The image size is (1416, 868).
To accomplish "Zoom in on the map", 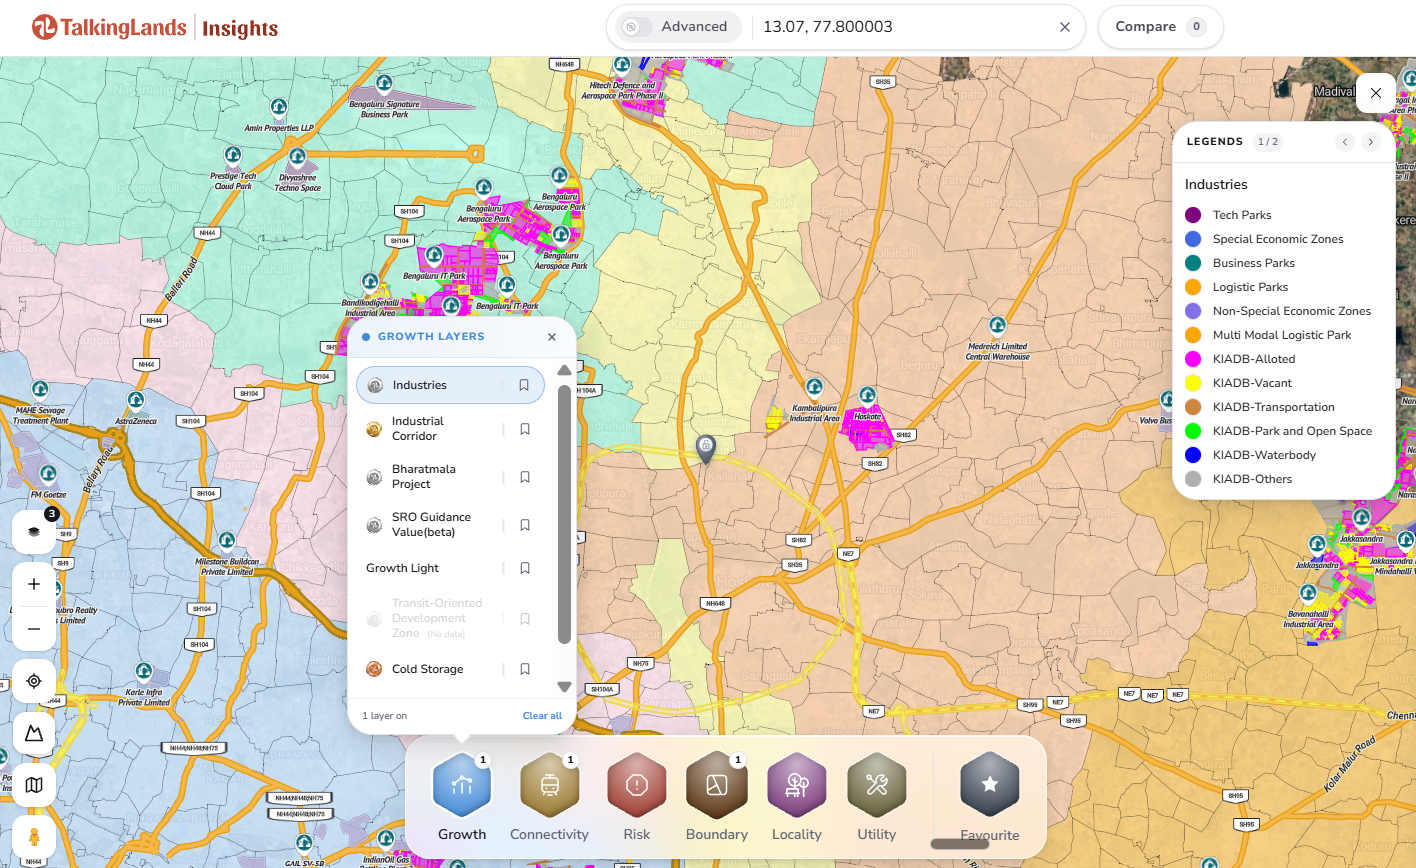I will pos(34,584).
